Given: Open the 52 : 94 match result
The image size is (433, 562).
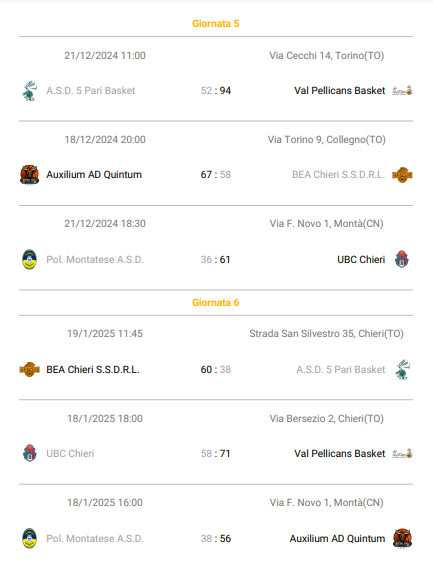Looking at the screenshot, I should coord(216,91).
